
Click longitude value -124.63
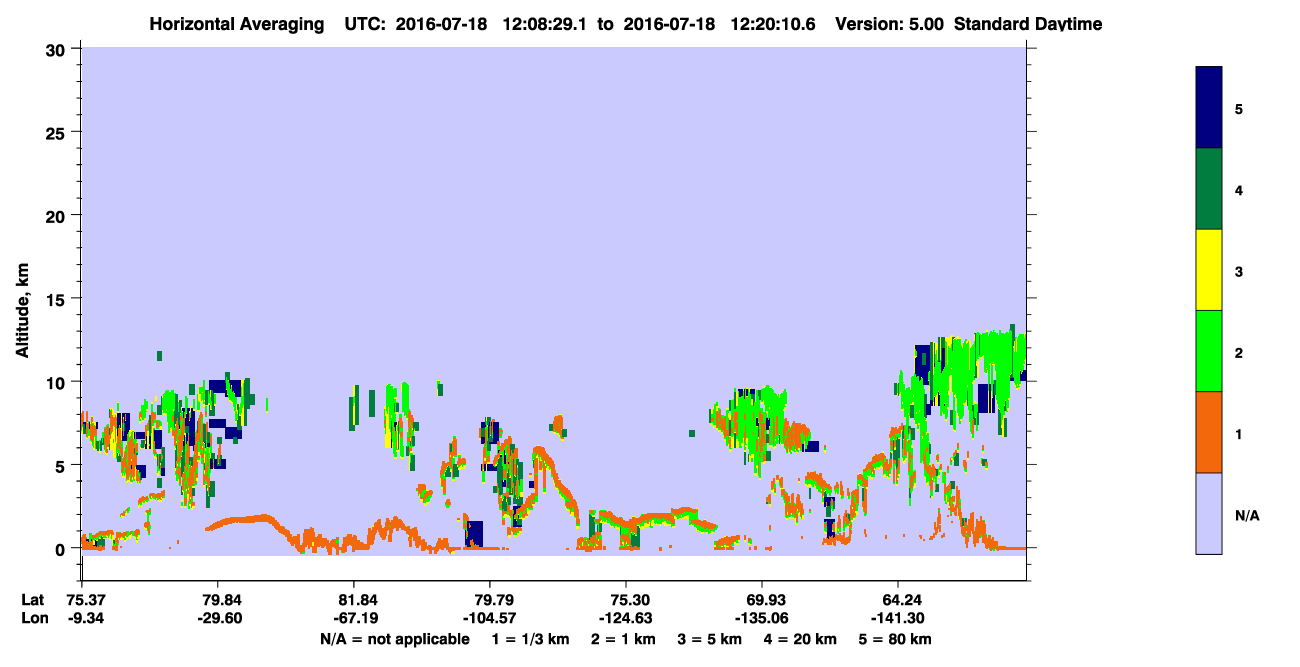[626, 618]
